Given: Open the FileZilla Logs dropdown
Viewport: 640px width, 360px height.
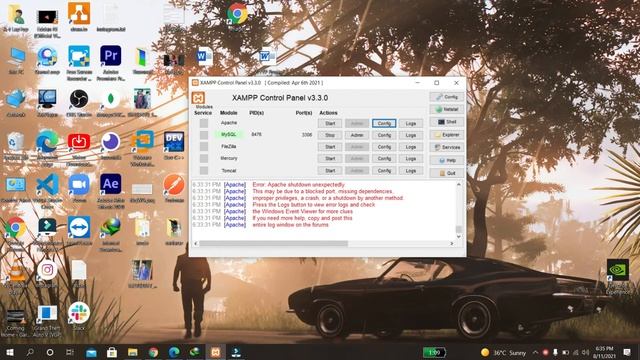Looking at the screenshot, I should (x=411, y=147).
